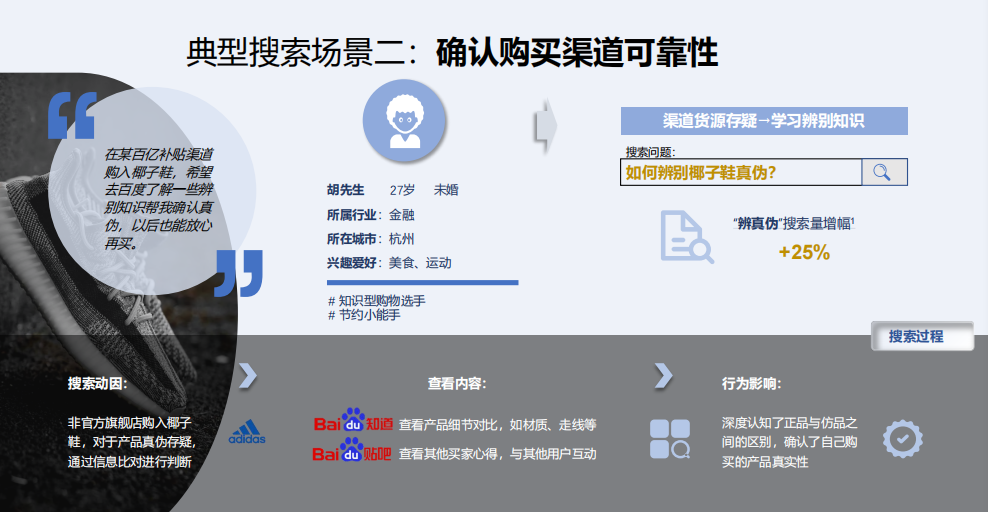Click the 行为影响 heading
Viewport: 988px width, 512px height.
click(752, 384)
